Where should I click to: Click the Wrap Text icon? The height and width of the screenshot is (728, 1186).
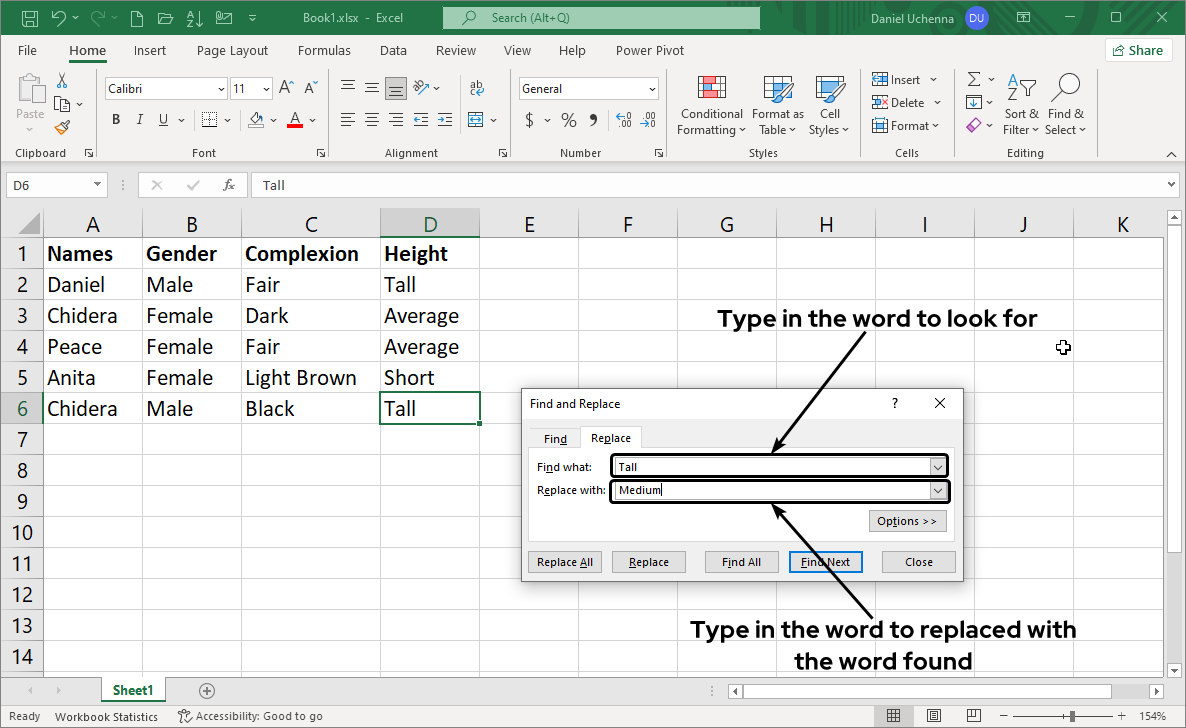(477, 88)
